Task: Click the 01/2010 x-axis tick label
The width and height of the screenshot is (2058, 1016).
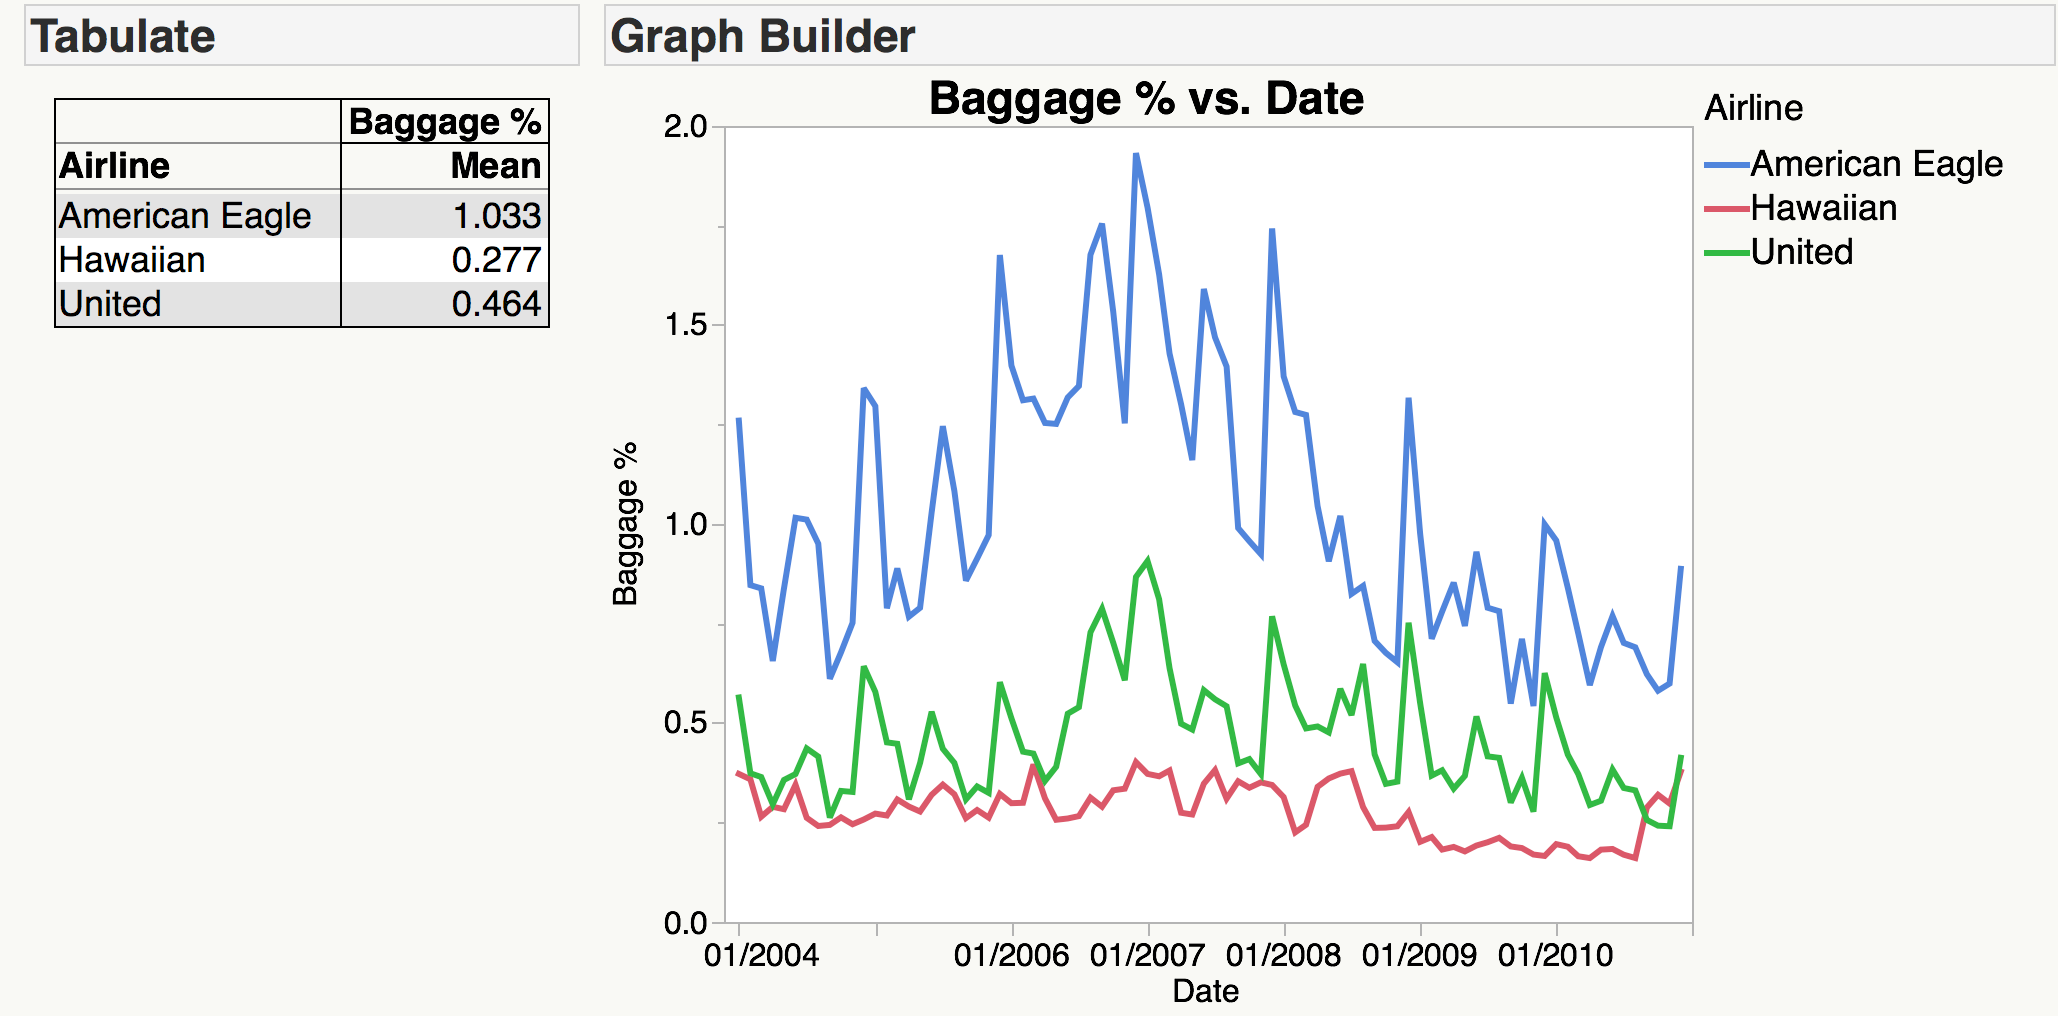Action: [x=1556, y=955]
